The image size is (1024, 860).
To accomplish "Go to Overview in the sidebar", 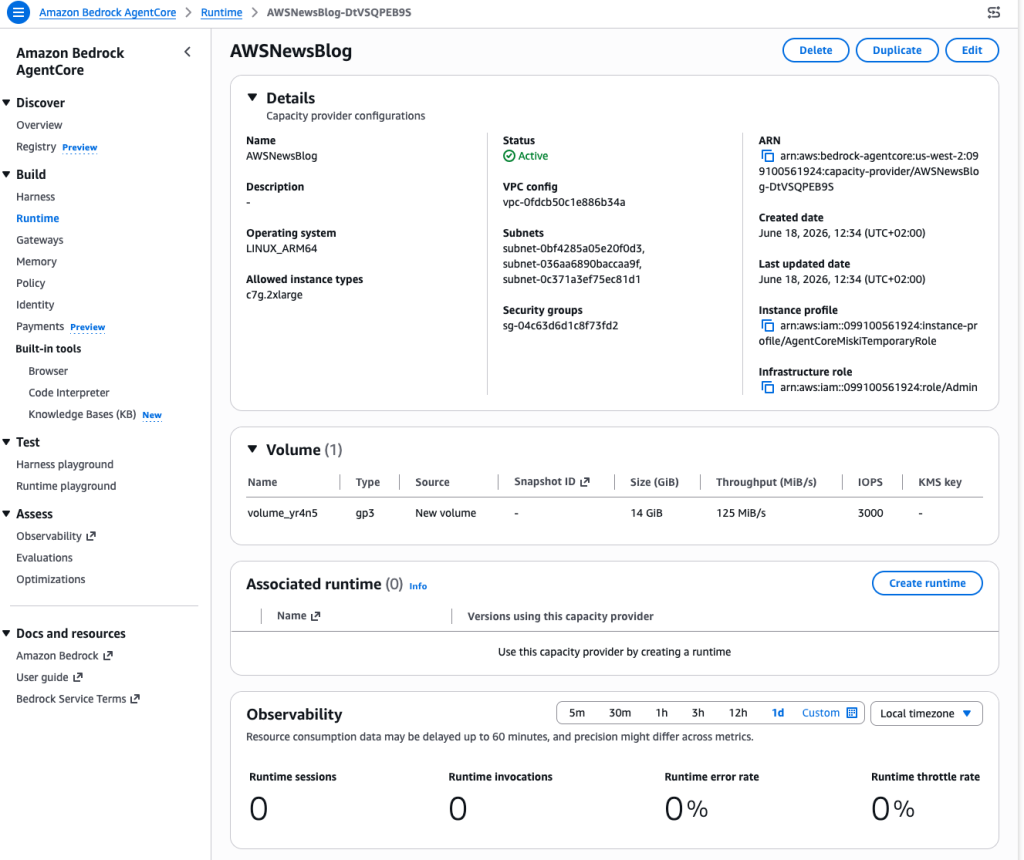I will [x=39, y=125].
